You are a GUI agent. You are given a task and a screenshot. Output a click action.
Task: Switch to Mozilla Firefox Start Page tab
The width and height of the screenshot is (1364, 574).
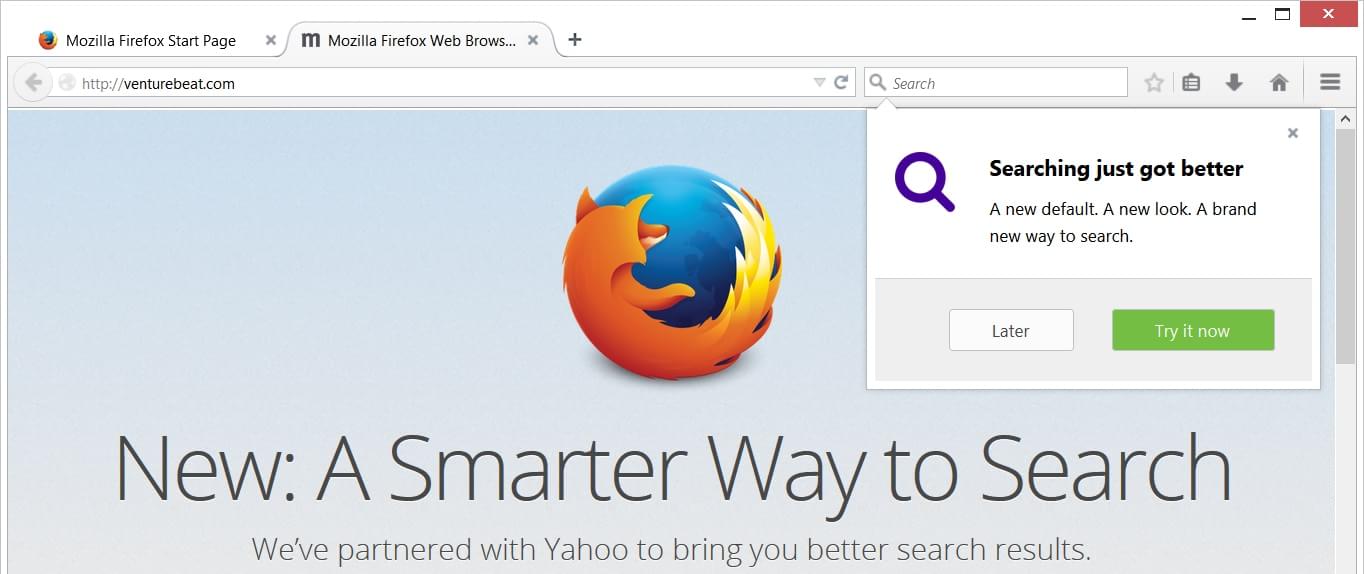[x=150, y=41]
